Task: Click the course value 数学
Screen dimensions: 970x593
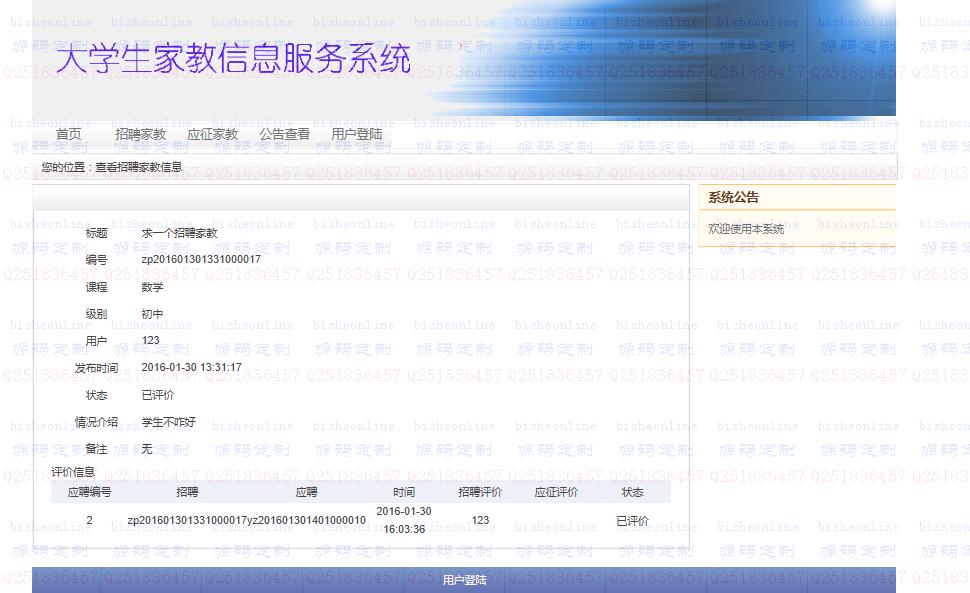Action: pyautogui.click(x=152, y=287)
